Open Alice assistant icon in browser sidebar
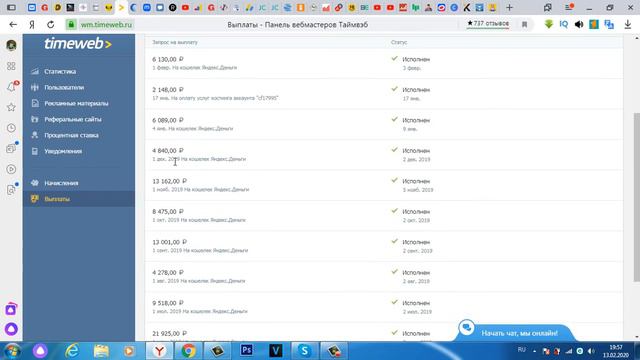The image size is (640, 360). tap(11, 329)
